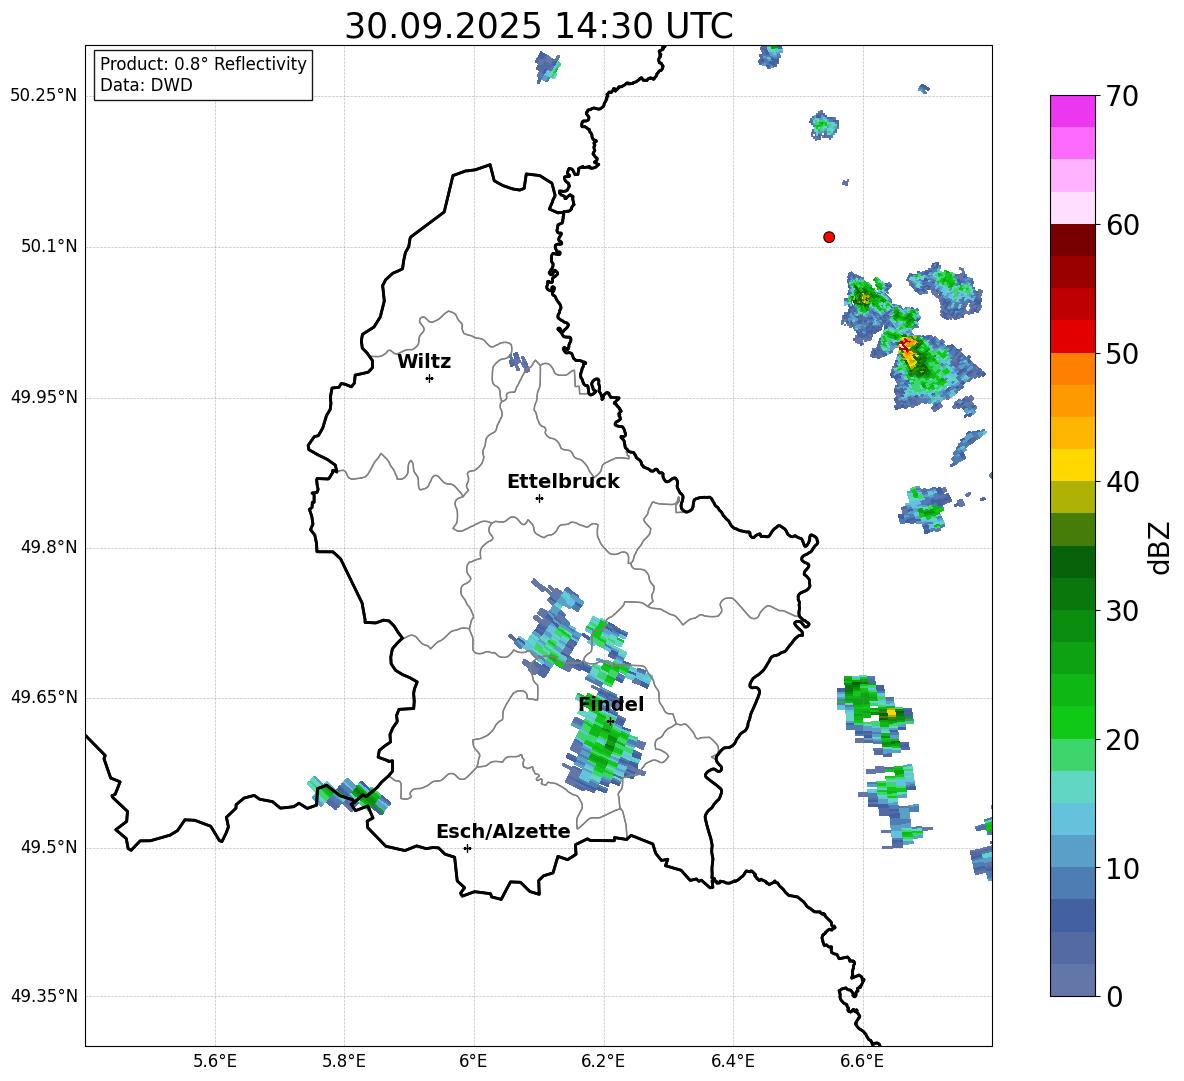Screen dimensions: 1184x1081
Task: Pick the yellow swatch just above 40
Action: click(1073, 465)
